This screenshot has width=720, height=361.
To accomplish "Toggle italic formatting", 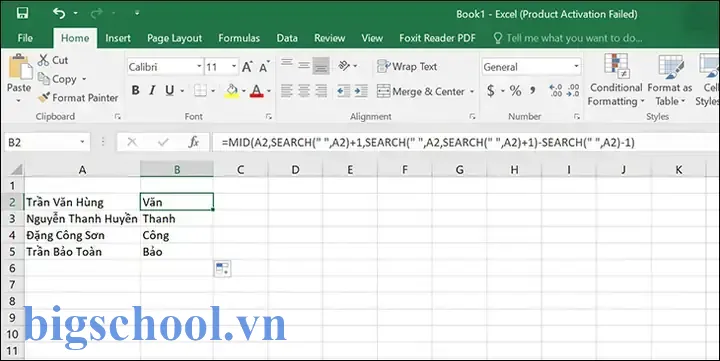I will coord(152,90).
